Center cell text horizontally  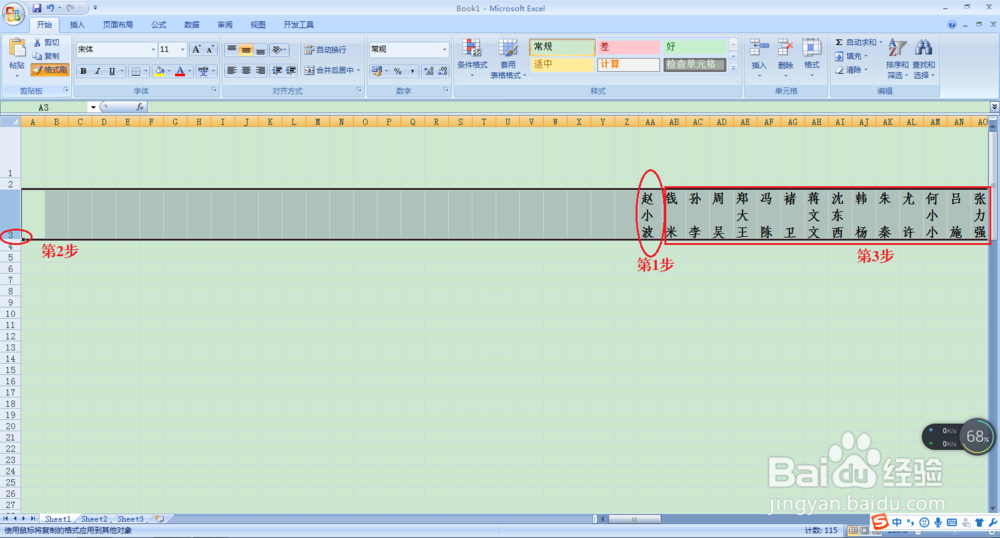(246, 70)
